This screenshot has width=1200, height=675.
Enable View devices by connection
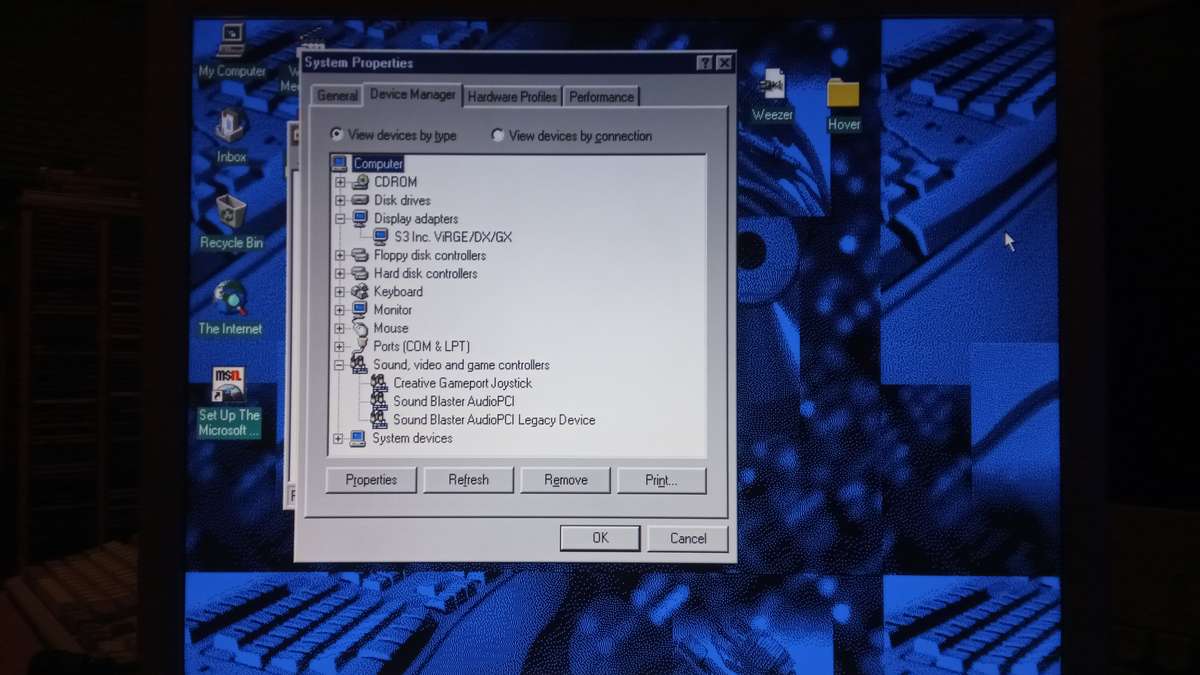coord(496,135)
